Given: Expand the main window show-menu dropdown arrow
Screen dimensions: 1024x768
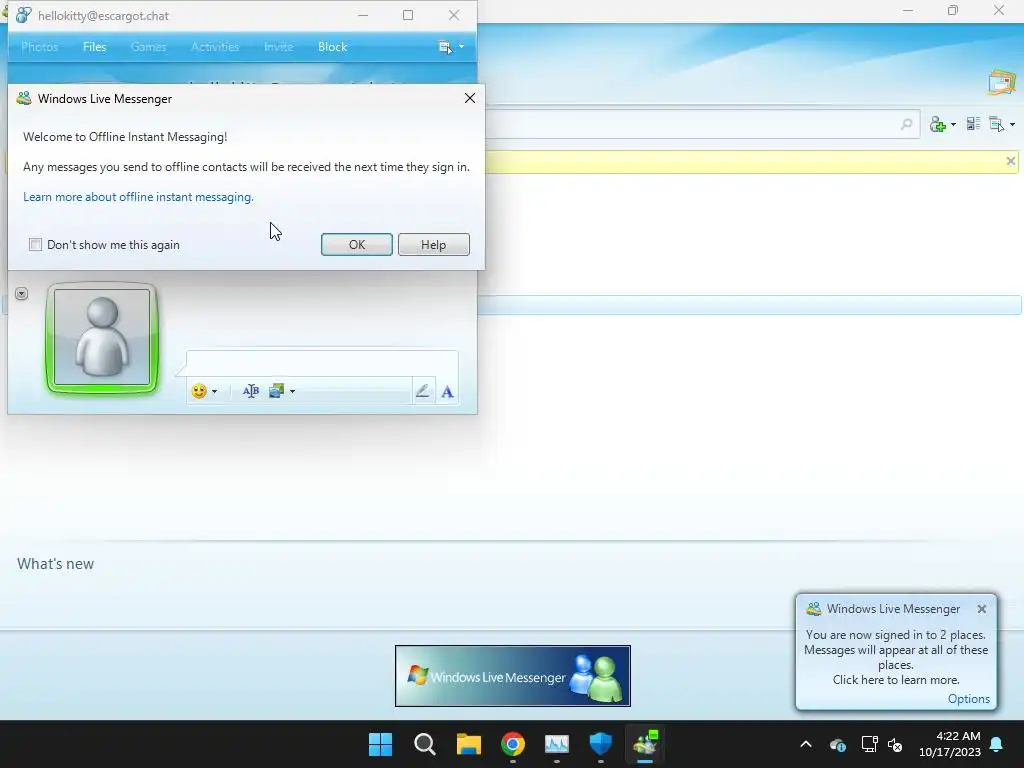Looking at the screenshot, I should tap(1012, 125).
